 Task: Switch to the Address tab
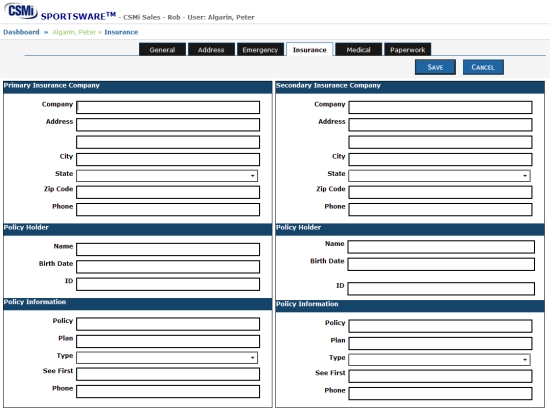tap(211, 49)
